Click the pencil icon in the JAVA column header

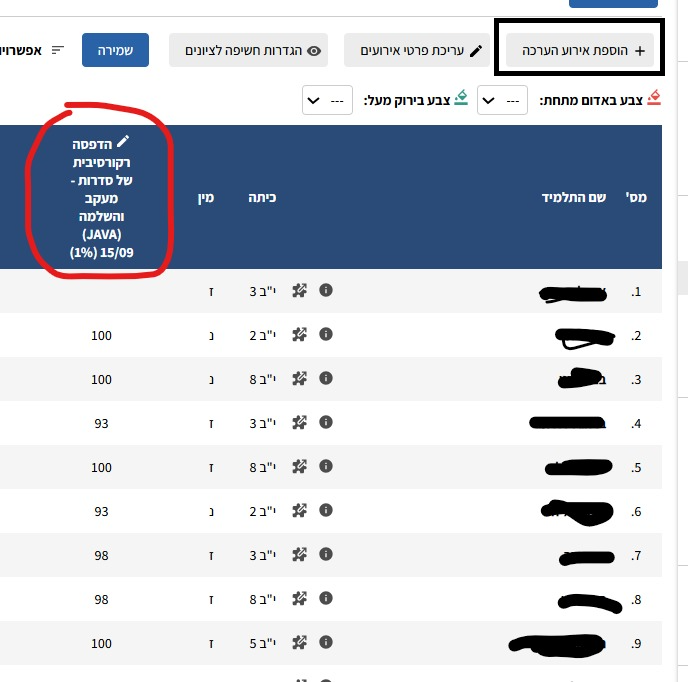pyautogui.click(x=123, y=142)
